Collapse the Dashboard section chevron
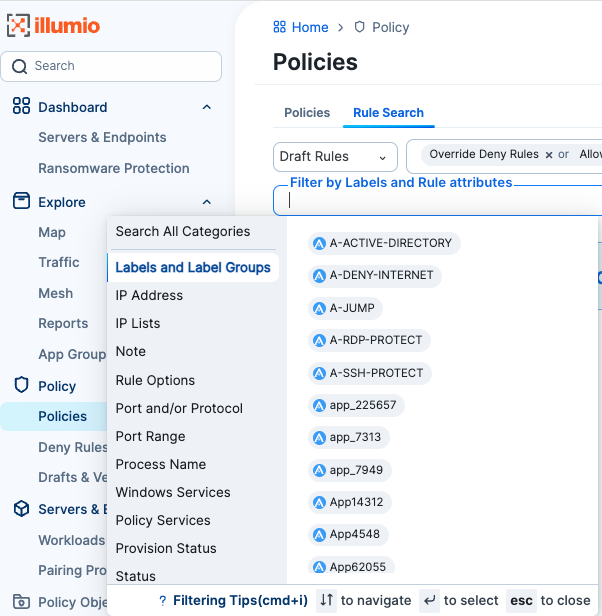The height and width of the screenshot is (616, 602). [x=207, y=107]
